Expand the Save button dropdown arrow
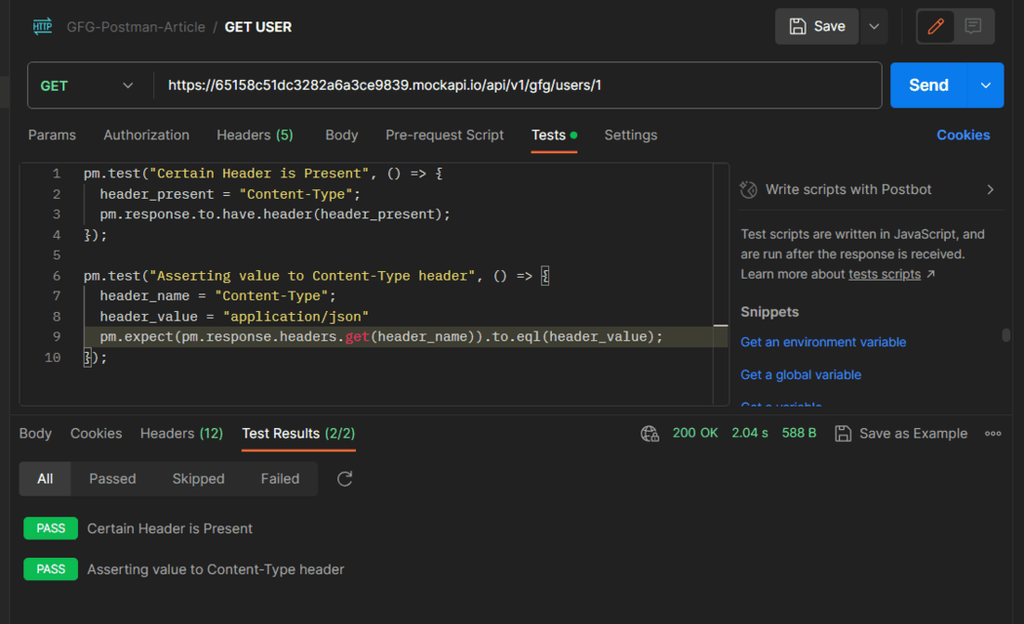This screenshot has height=624, width=1024. pyautogui.click(x=874, y=27)
